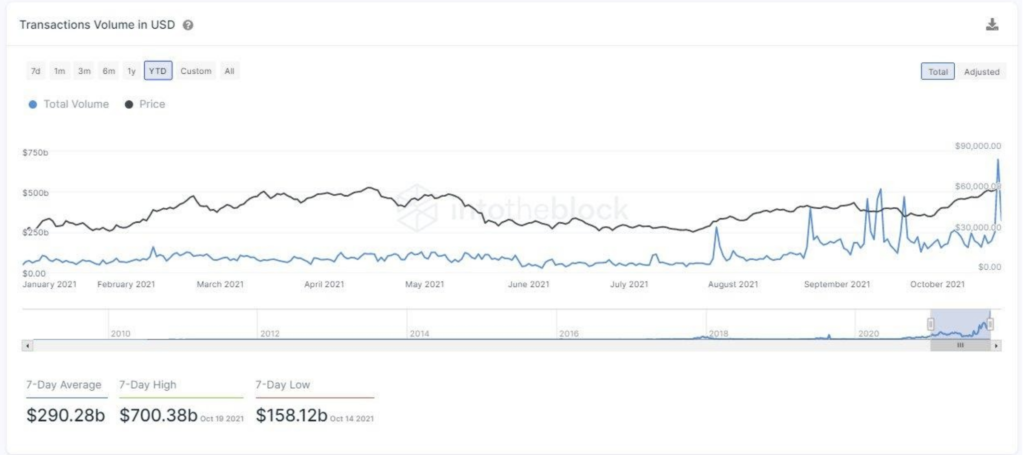Screen dimensions: 1024x455
Task: Select the 1m time range
Action: coord(60,71)
